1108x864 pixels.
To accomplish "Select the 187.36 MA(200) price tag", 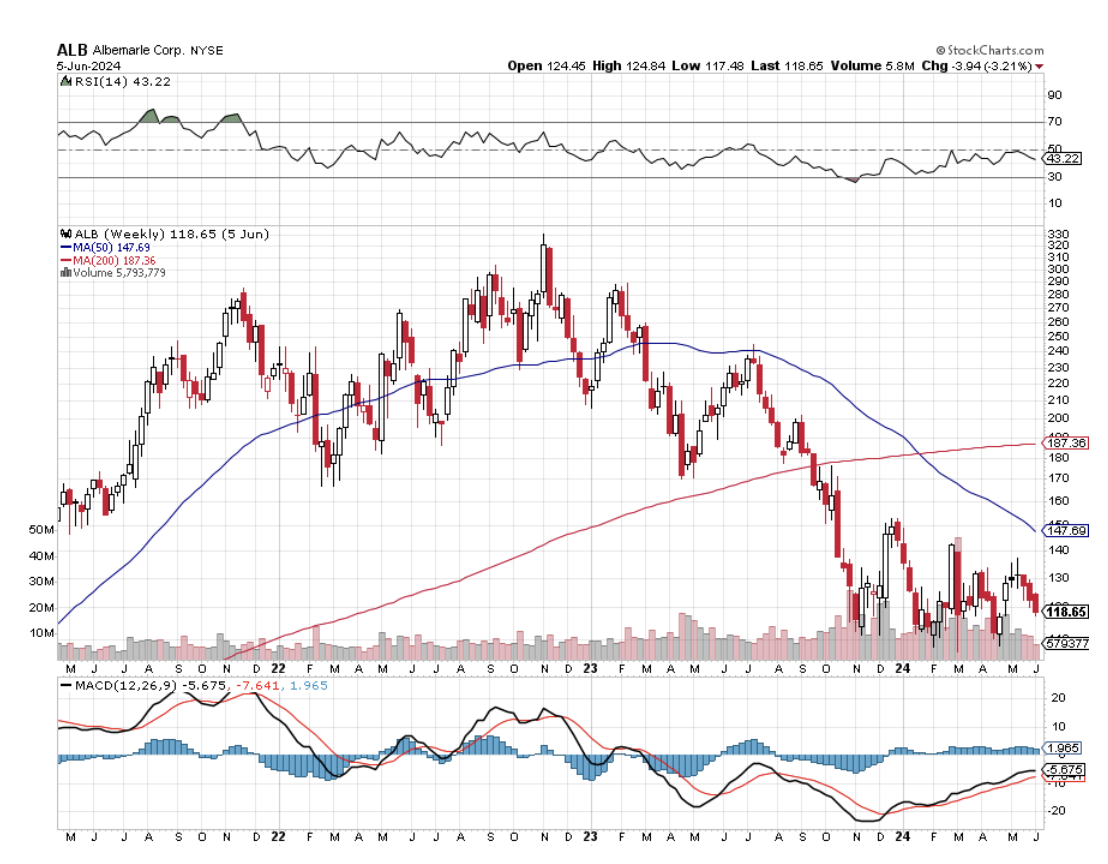I will click(x=1066, y=442).
